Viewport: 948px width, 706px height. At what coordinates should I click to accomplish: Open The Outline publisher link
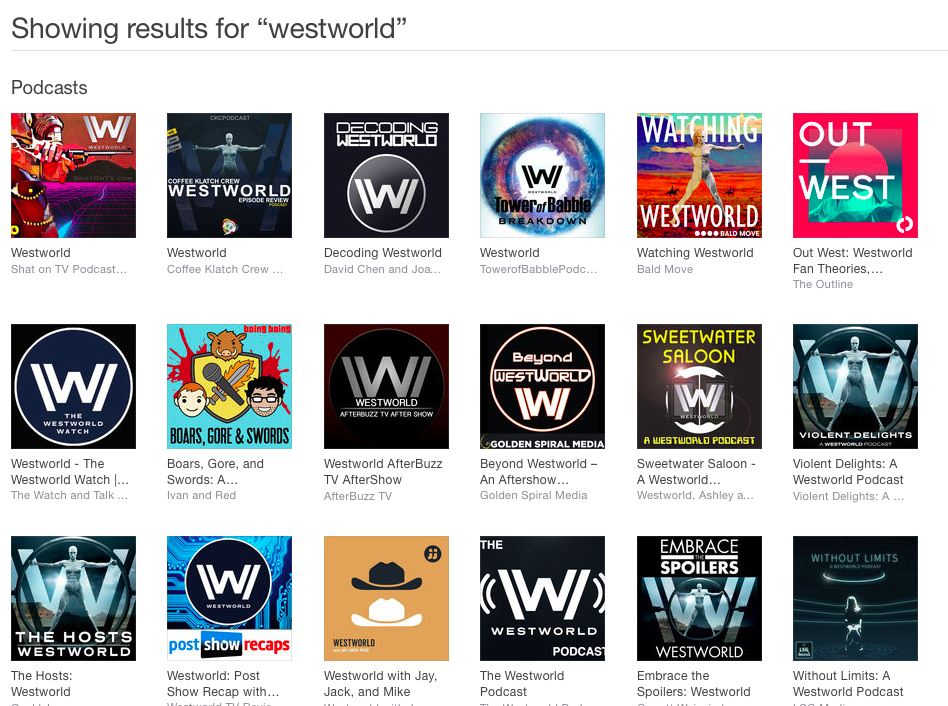pyautogui.click(x=823, y=285)
